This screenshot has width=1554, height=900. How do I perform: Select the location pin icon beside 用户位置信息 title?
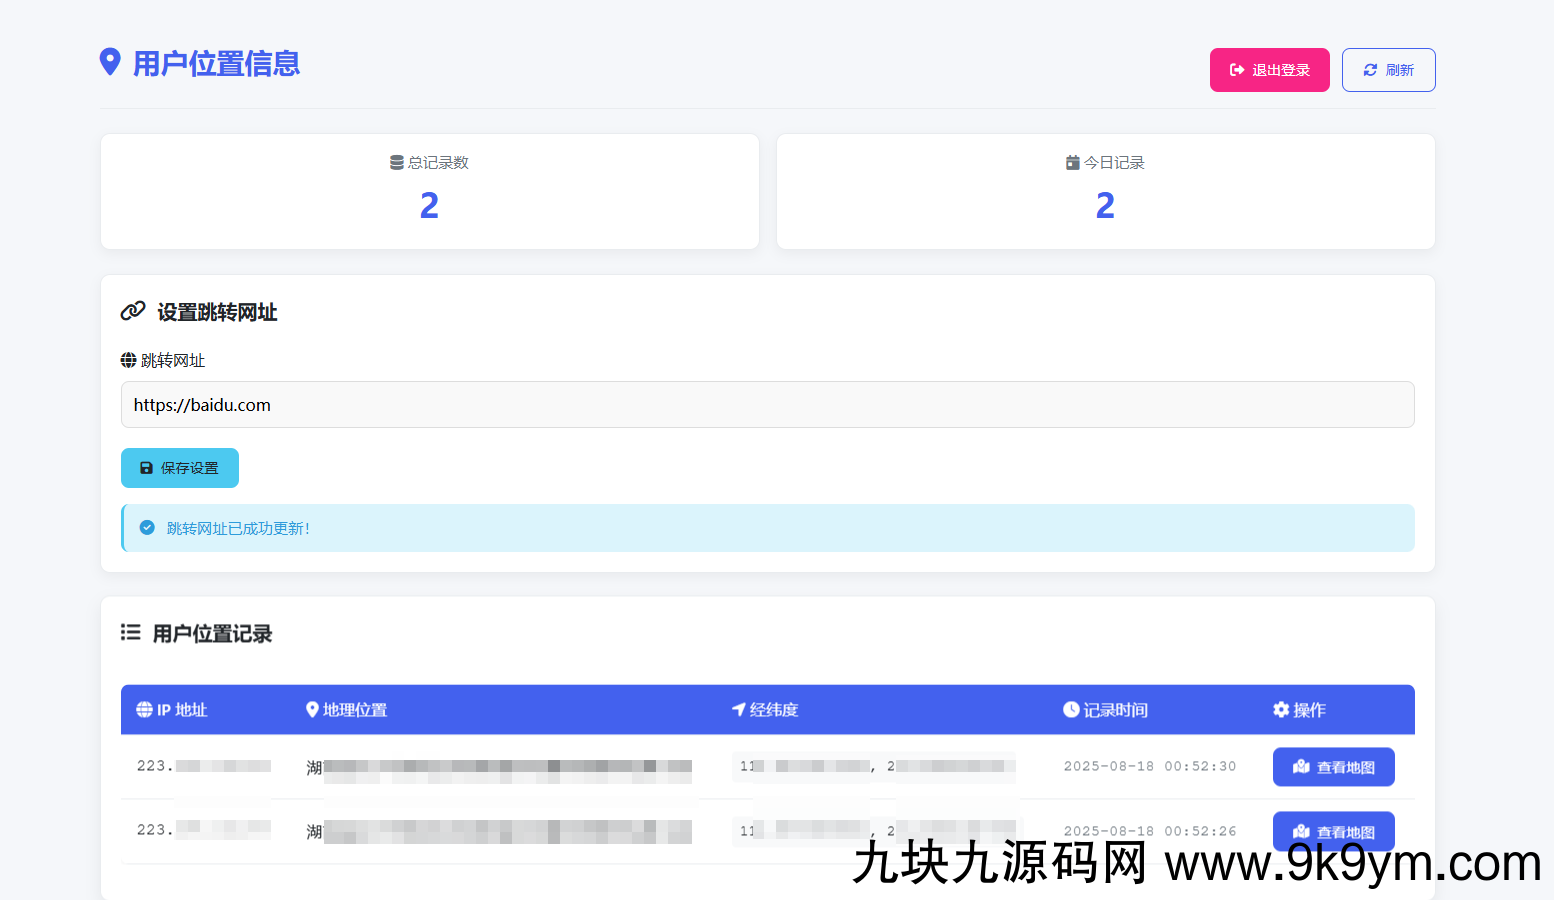point(111,61)
